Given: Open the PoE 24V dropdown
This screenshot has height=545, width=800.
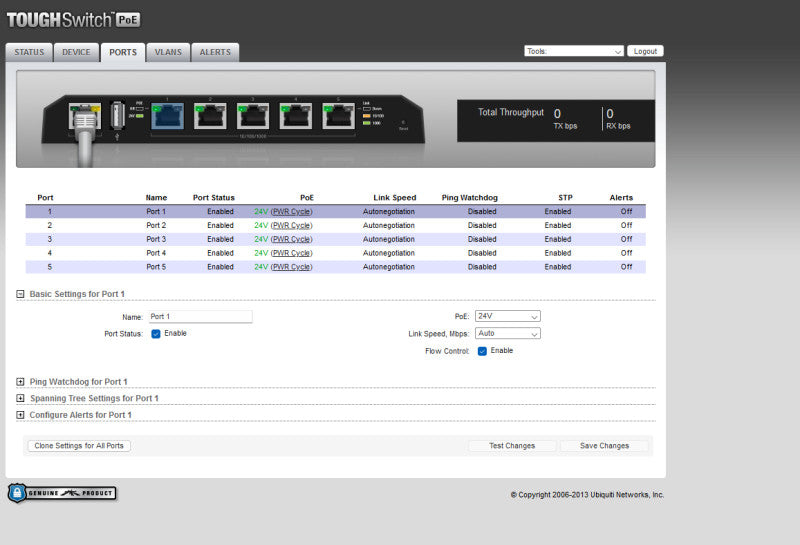Looking at the screenshot, I should 508,316.
